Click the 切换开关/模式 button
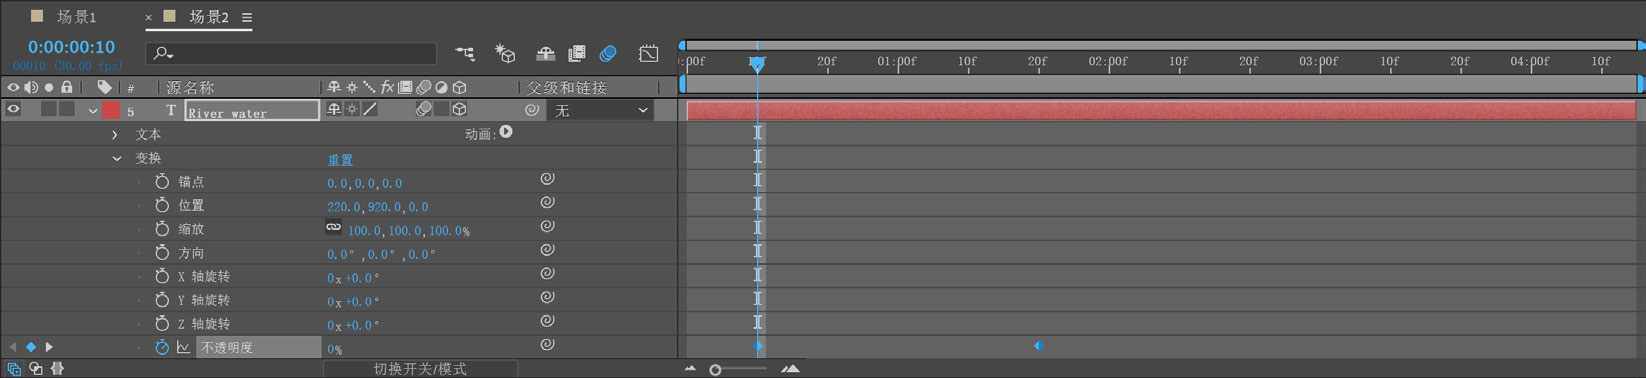The width and height of the screenshot is (1646, 378). click(420, 369)
